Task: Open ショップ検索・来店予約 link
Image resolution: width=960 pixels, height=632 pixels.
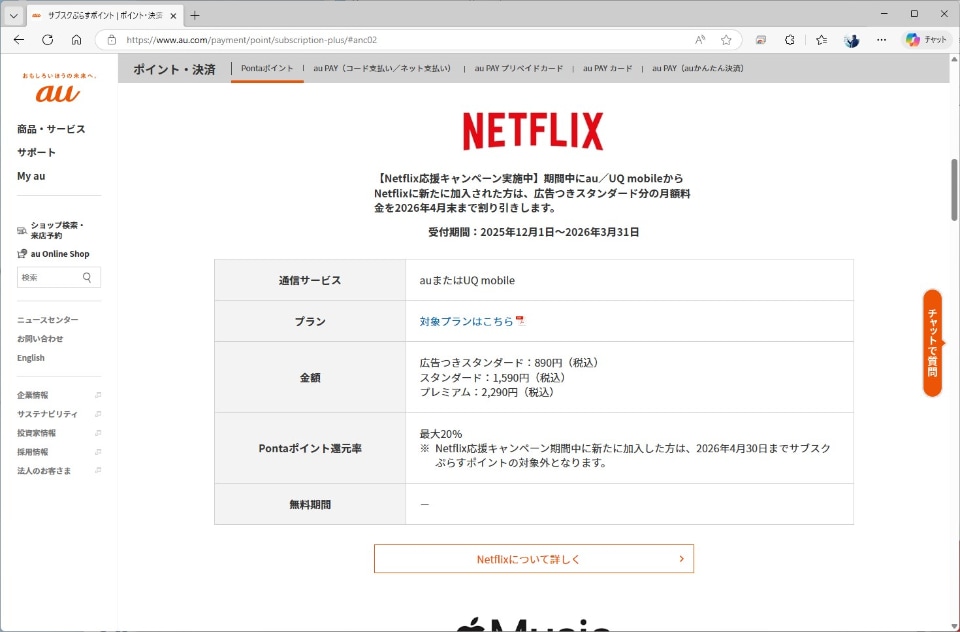Action: 57,230
